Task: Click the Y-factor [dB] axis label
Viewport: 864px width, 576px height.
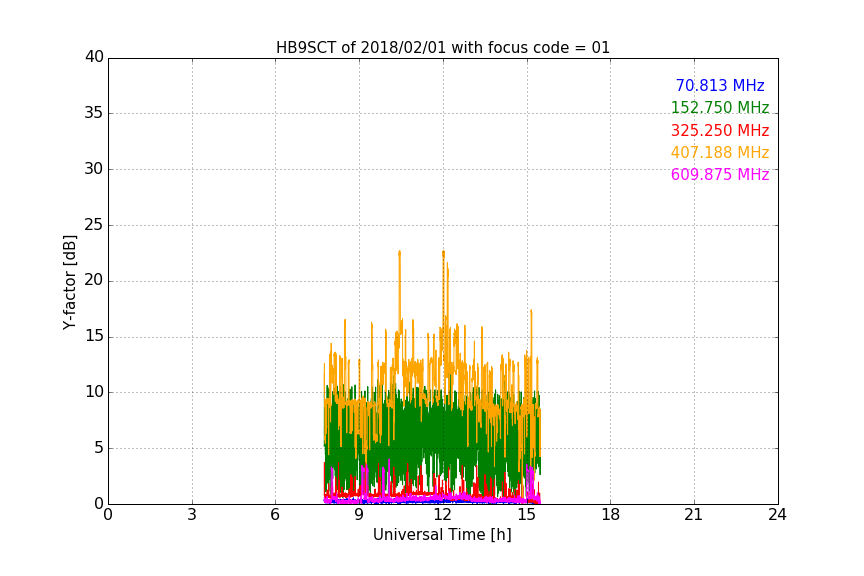Action: coord(69,282)
